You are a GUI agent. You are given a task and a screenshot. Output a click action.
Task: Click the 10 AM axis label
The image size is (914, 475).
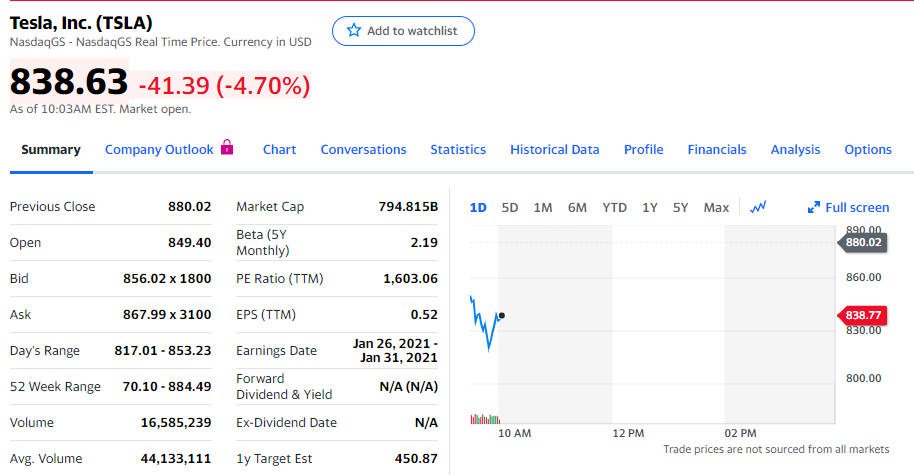(x=514, y=434)
